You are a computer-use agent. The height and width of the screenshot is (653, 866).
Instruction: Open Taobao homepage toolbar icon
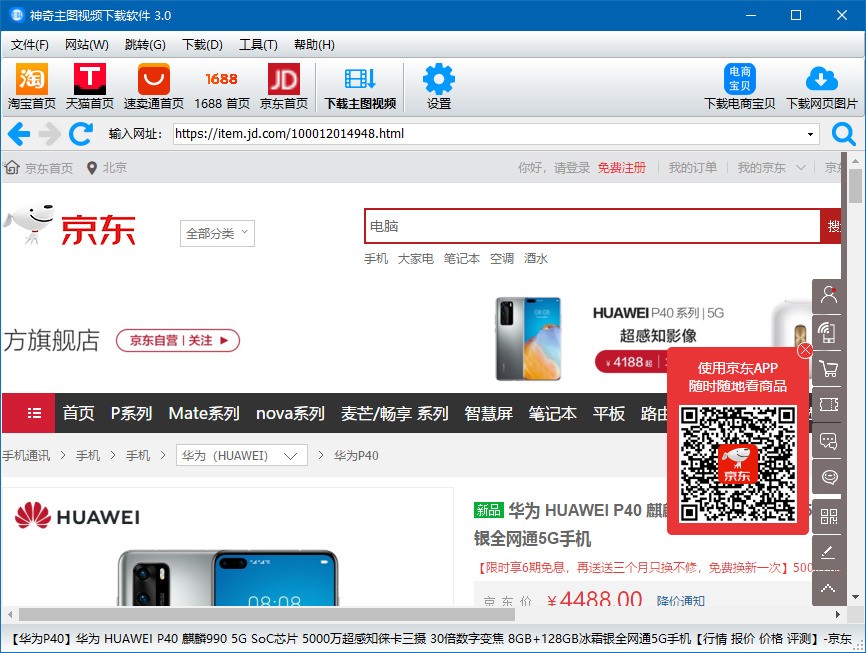(x=31, y=86)
